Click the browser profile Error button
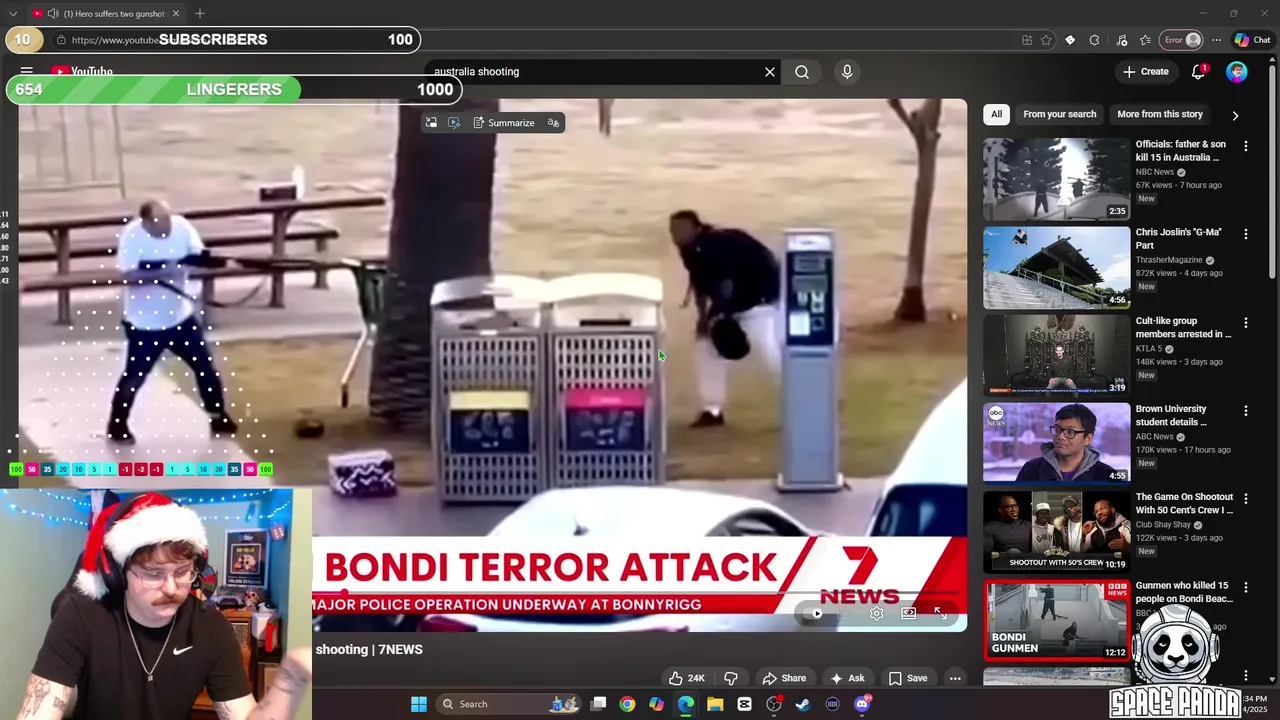Viewport: 1280px width, 720px height. [1181, 40]
